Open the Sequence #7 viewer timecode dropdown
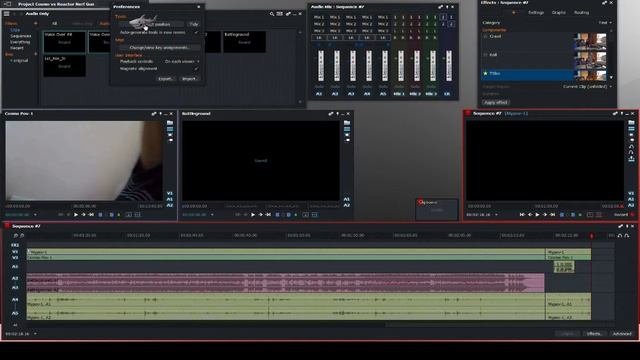The width and height of the screenshot is (640, 360). (497, 215)
